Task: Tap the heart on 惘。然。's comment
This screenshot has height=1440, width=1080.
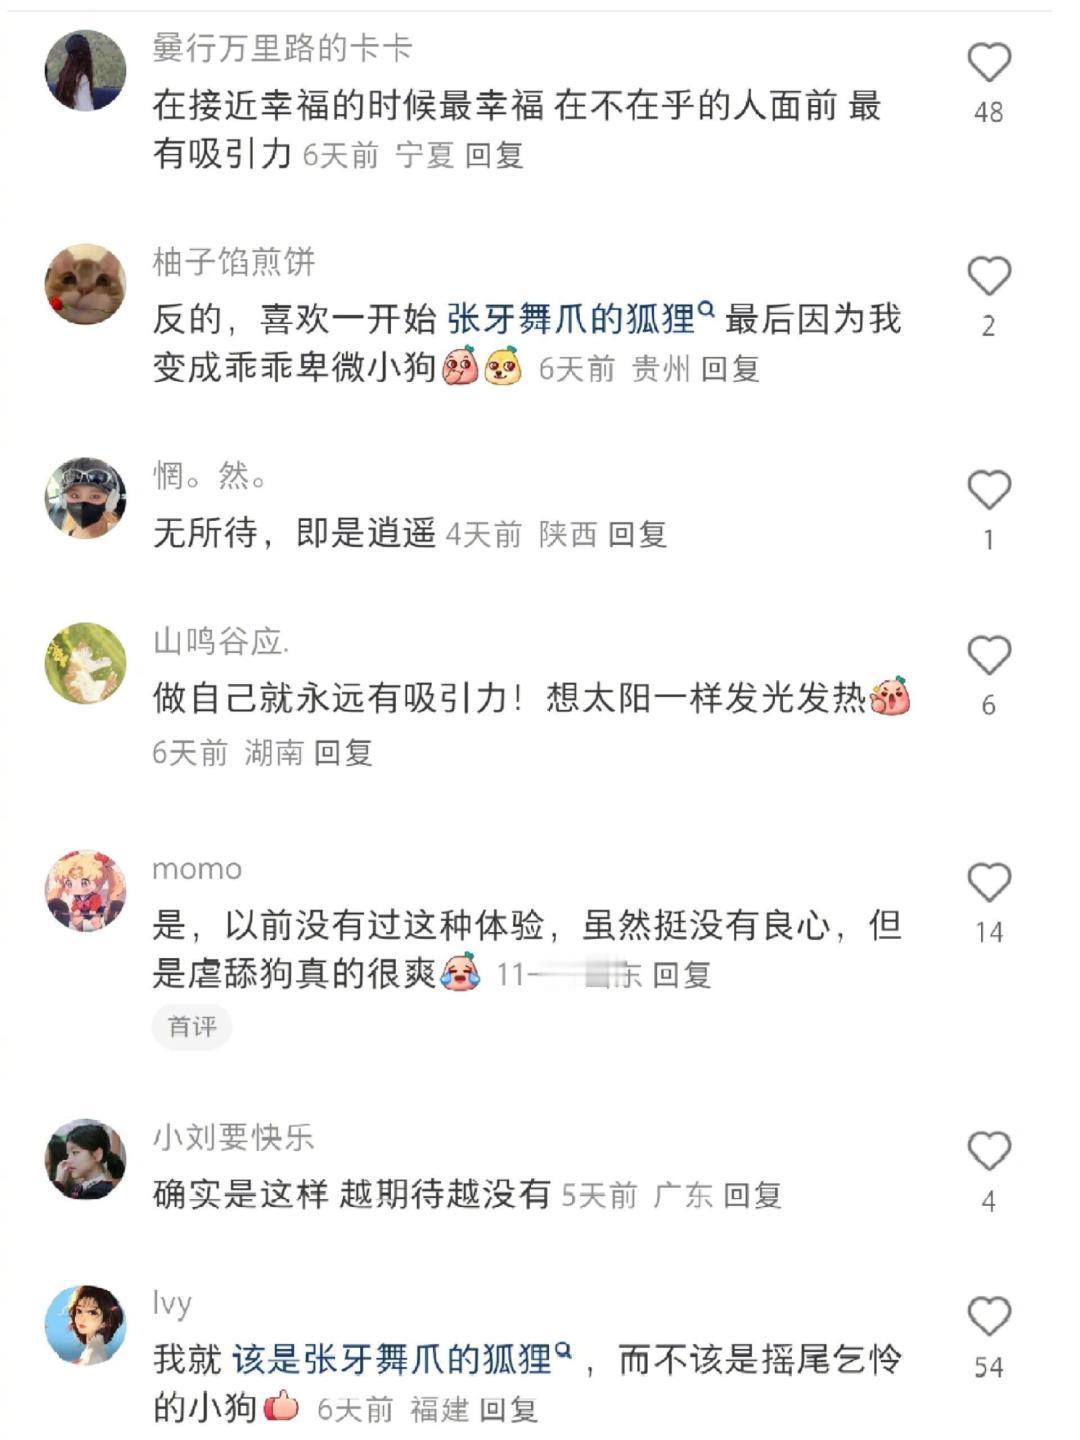Action: [x=989, y=490]
